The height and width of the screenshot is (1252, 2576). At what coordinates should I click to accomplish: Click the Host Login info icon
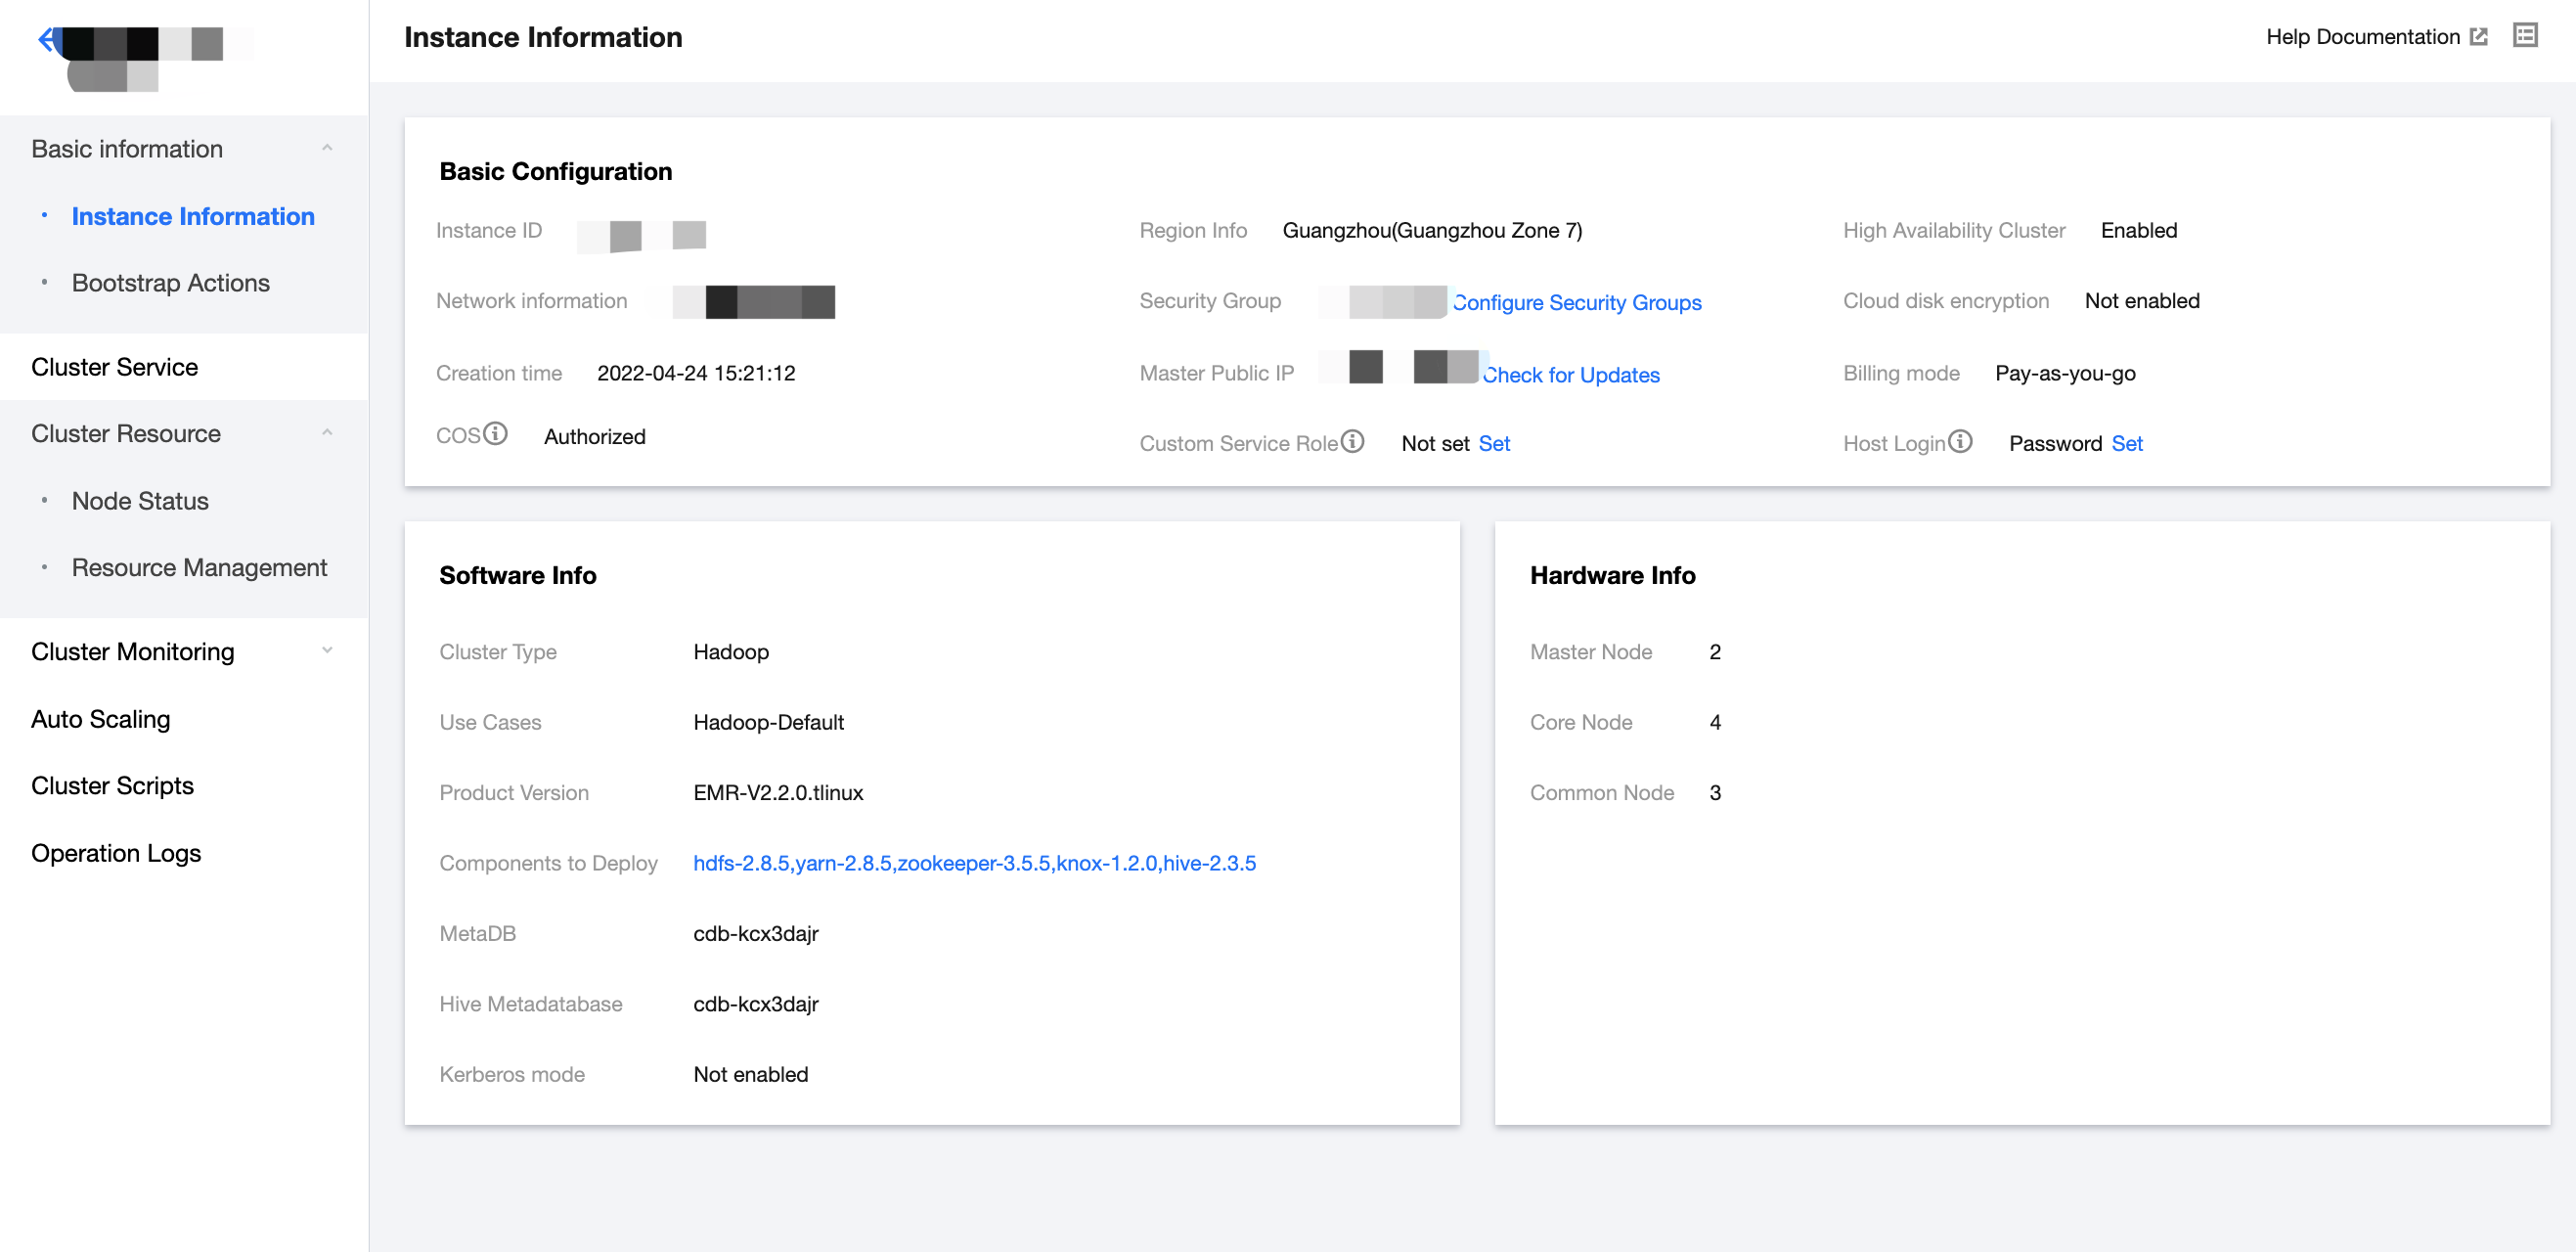pos(1960,441)
